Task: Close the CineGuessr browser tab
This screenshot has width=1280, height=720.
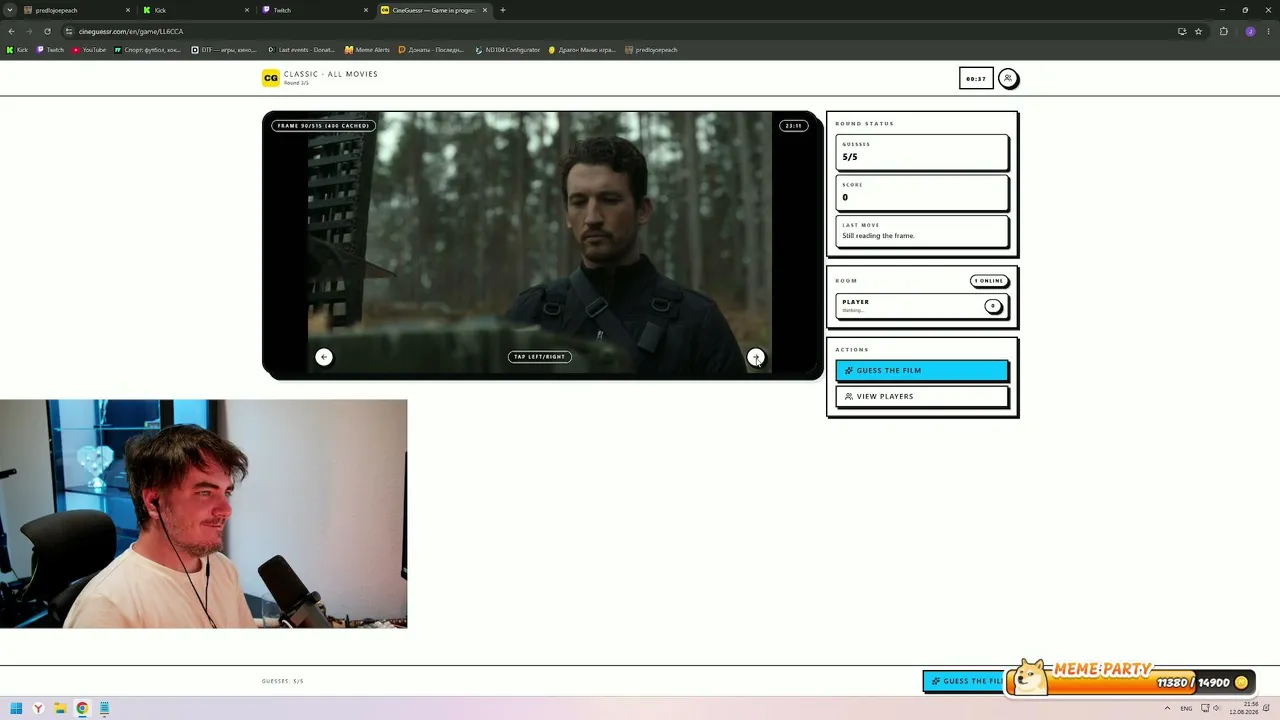Action: click(x=485, y=10)
